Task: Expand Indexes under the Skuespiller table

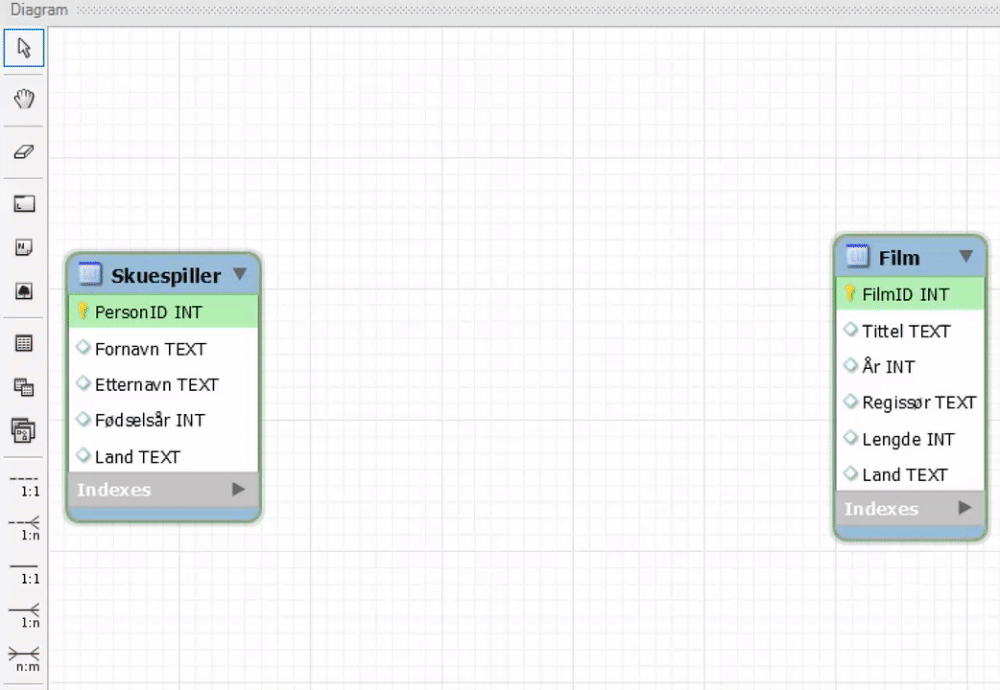Action: tap(238, 490)
